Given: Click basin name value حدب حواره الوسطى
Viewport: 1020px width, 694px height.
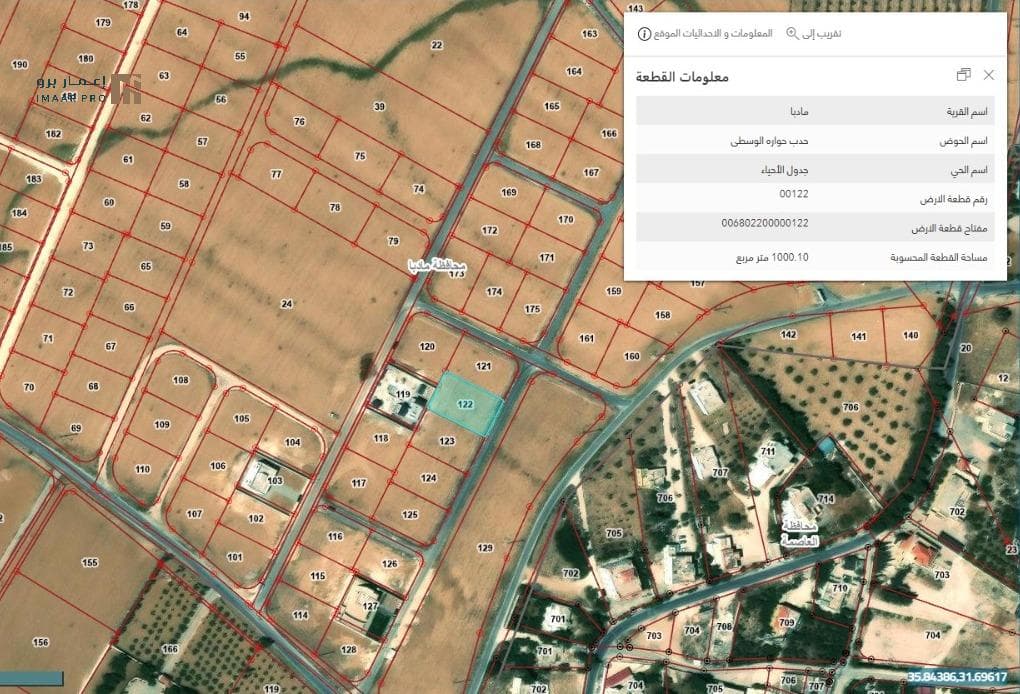Looking at the screenshot, I should pos(770,140).
